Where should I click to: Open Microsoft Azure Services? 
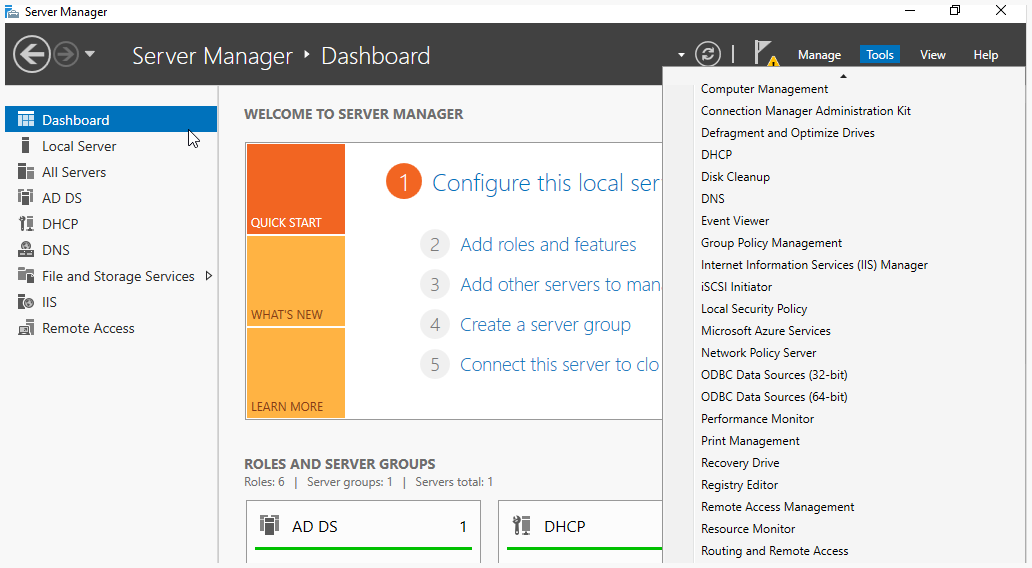point(765,330)
